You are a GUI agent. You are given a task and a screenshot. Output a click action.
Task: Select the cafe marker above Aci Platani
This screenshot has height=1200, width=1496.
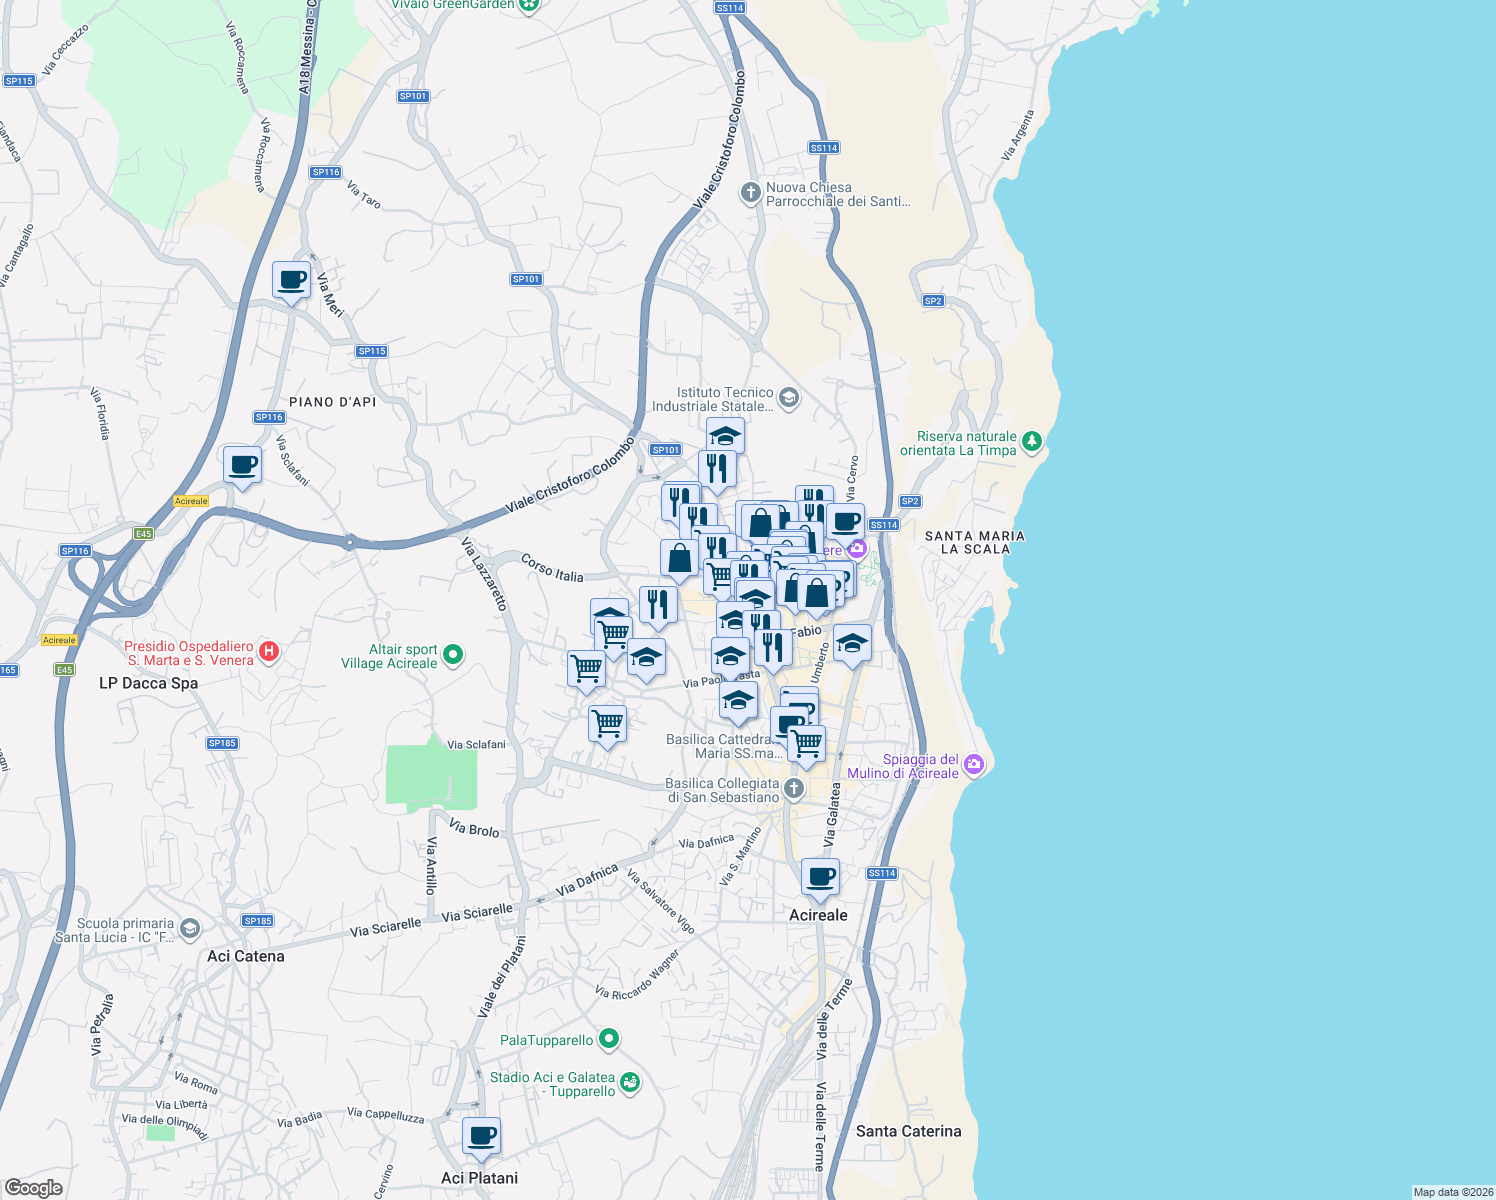pyautogui.click(x=481, y=1138)
